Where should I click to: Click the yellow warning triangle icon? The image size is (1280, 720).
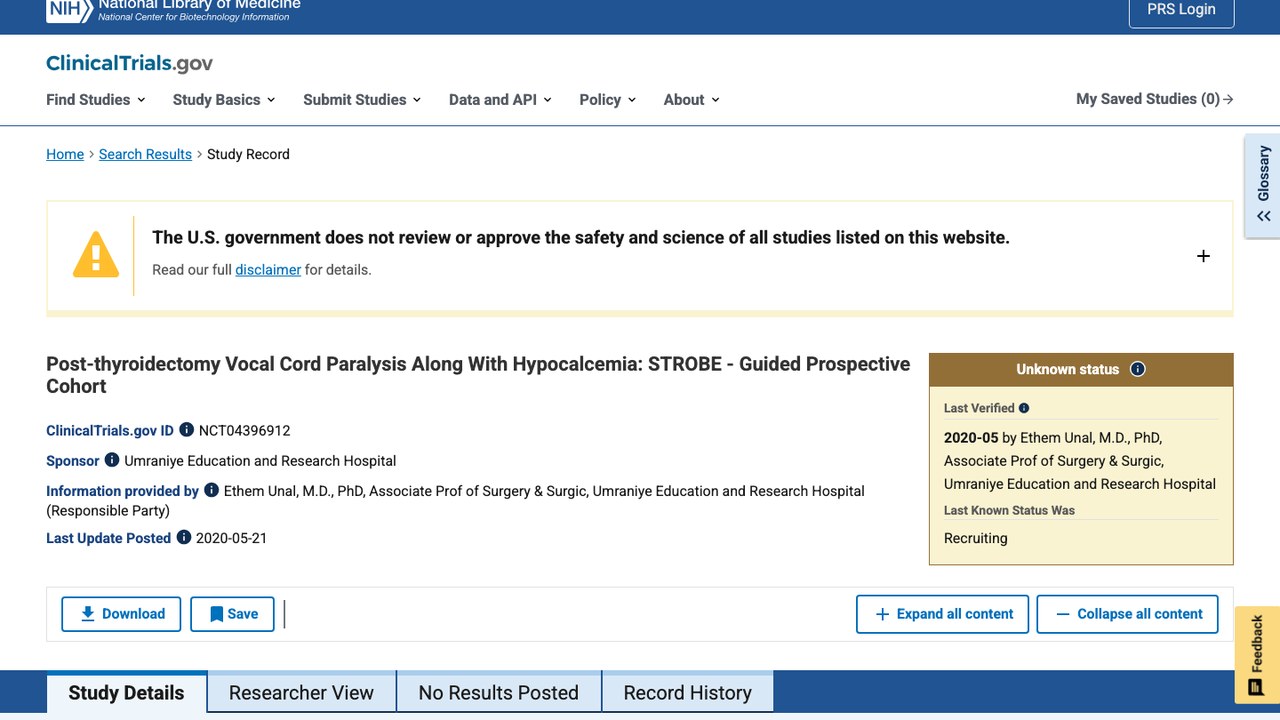tap(96, 255)
